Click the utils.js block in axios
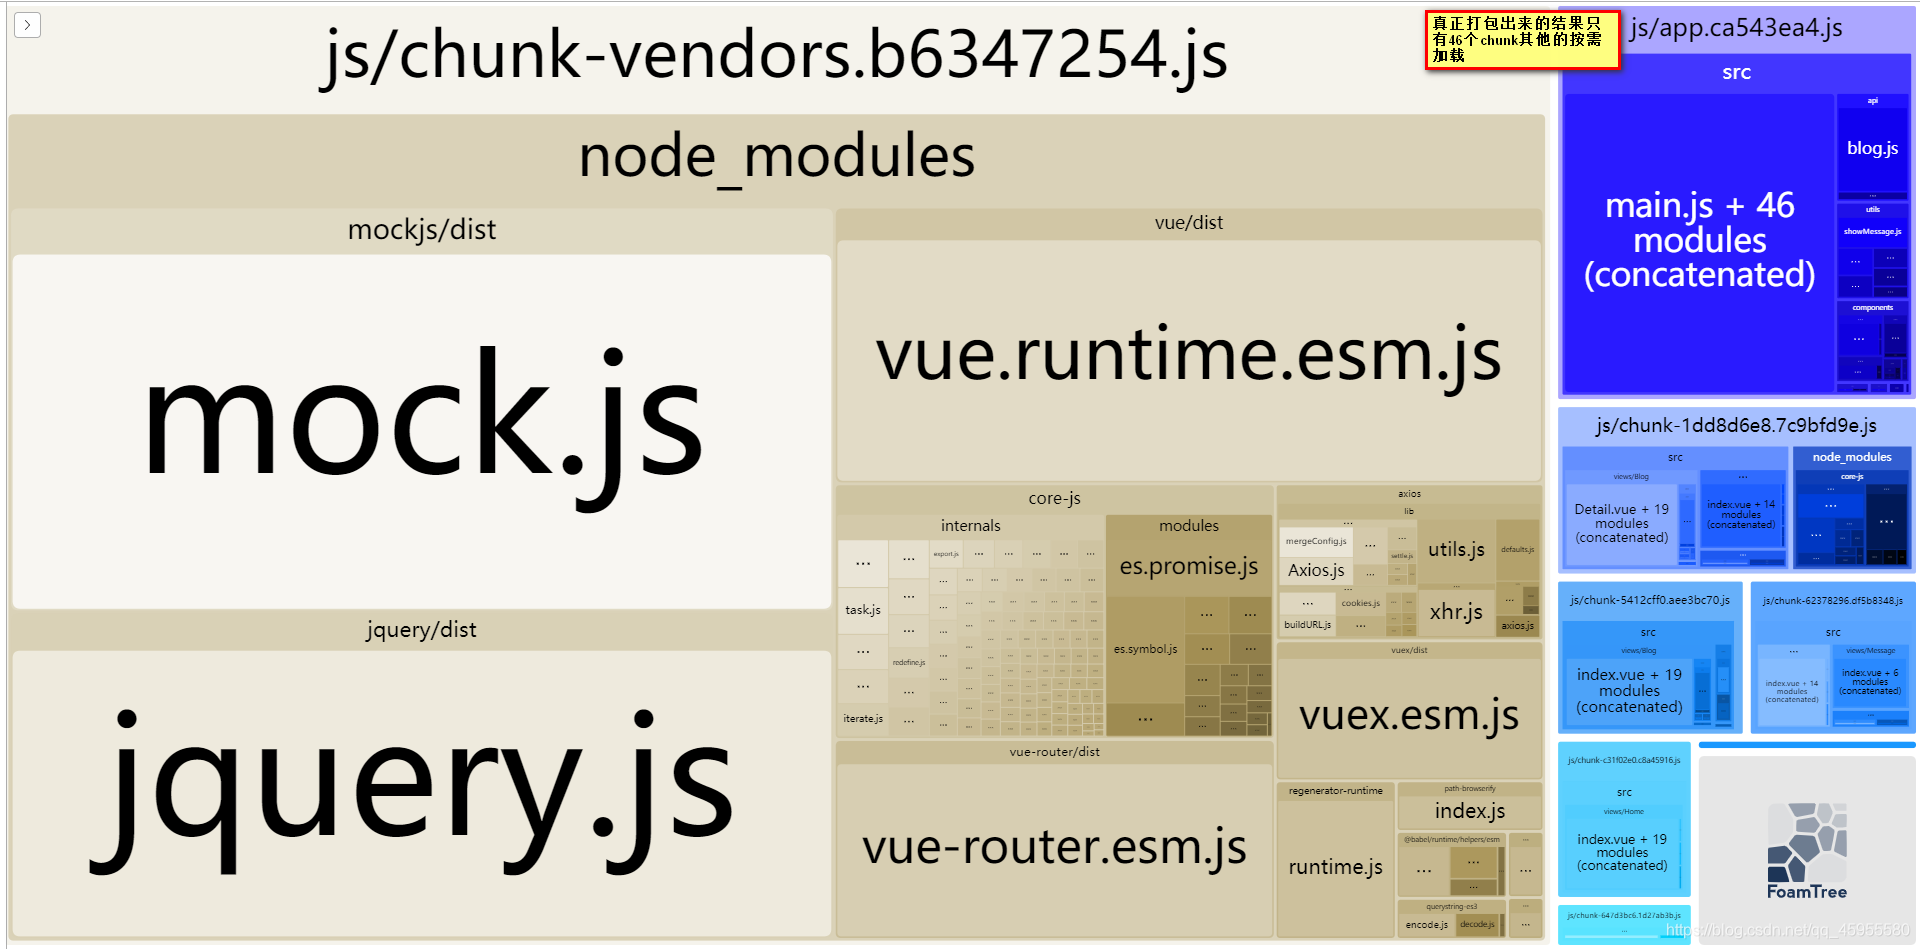Image resolution: width=1920 pixels, height=949 pixels. pos(1456,550)
